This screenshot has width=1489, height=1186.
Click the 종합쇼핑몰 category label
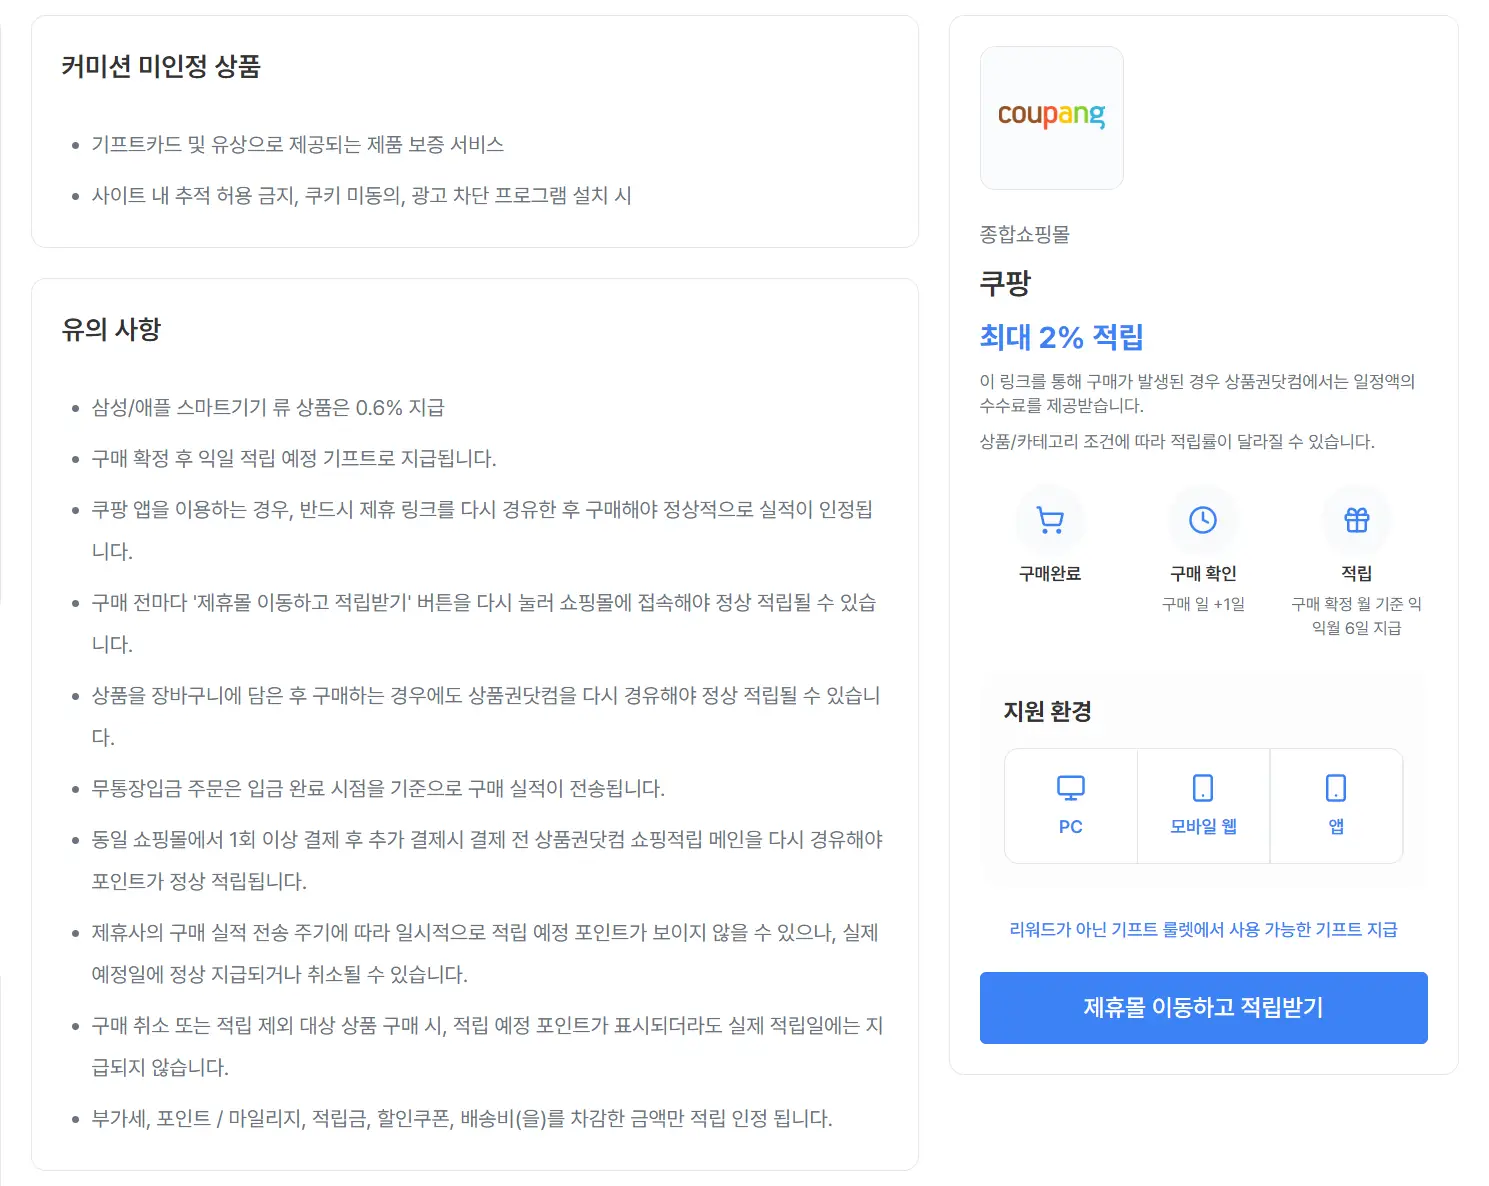(x=1025, y=234)
